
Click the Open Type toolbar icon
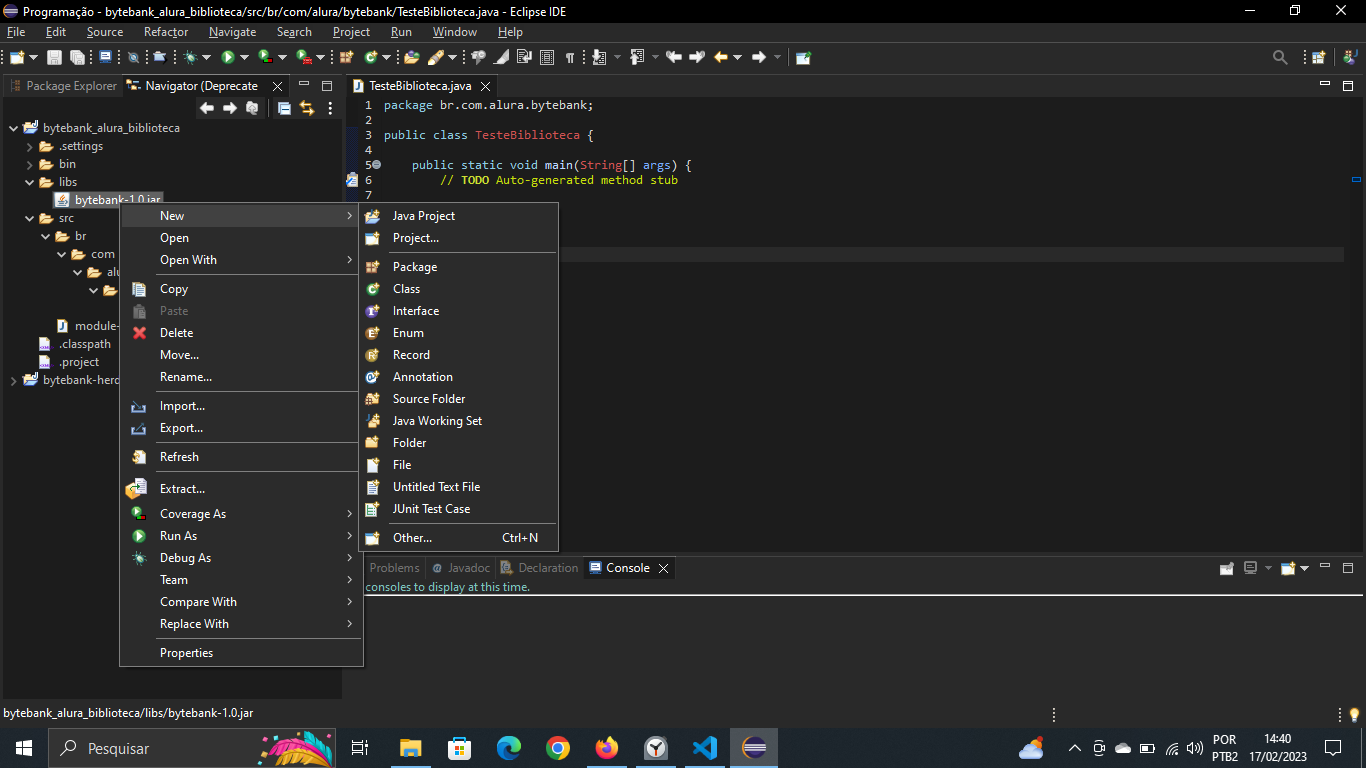tap(411, 57)
